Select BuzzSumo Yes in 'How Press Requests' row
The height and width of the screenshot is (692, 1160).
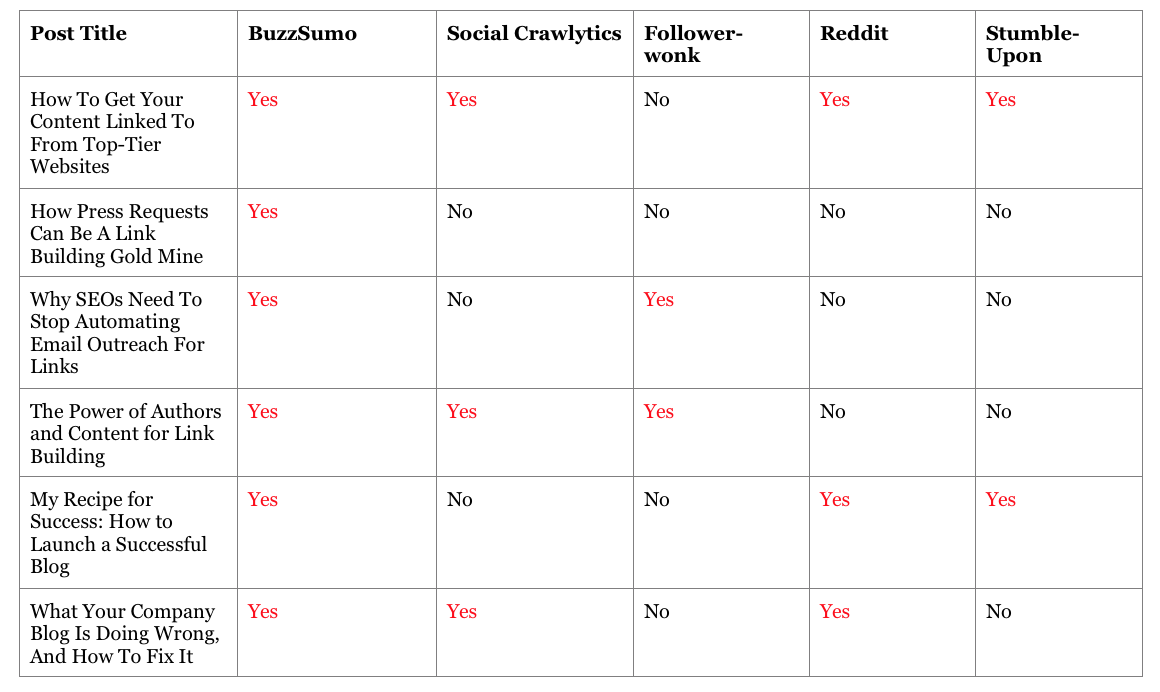coord(263,211)
